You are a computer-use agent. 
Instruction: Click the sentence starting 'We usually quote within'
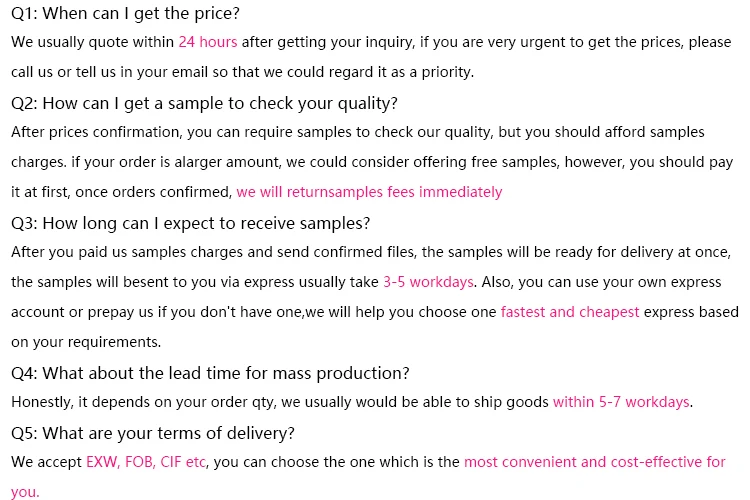coord(94,43)
